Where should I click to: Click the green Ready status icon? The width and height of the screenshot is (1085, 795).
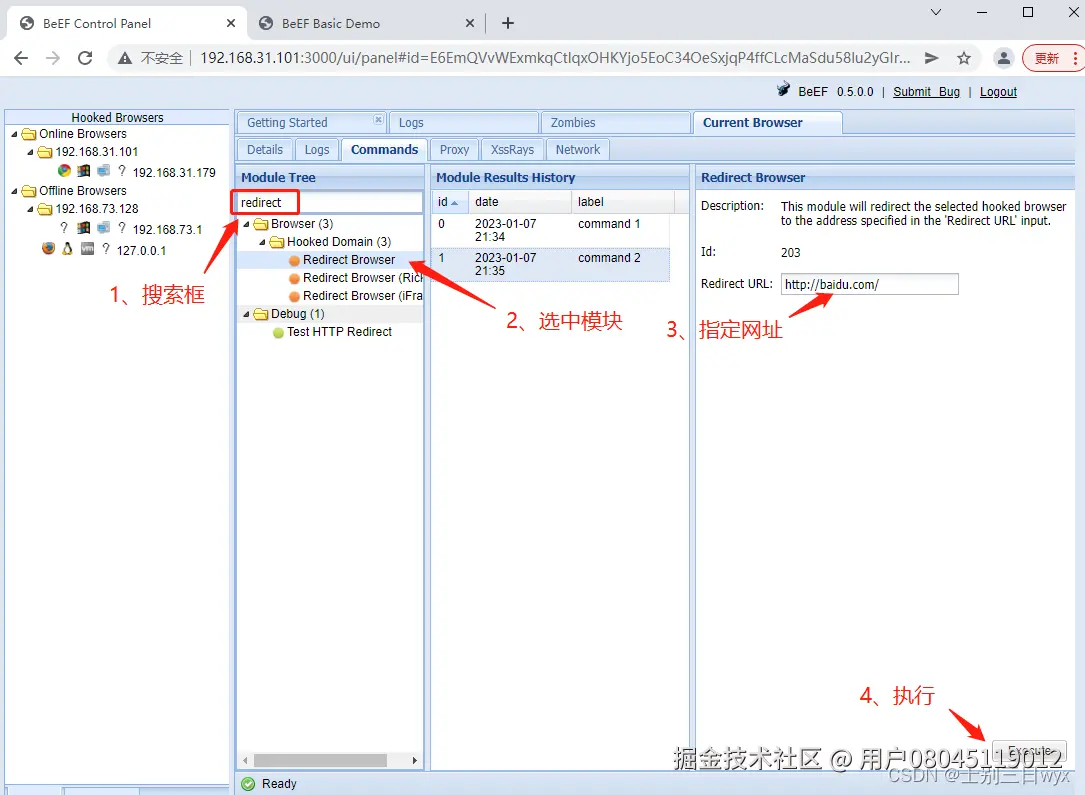coord(248,784)
